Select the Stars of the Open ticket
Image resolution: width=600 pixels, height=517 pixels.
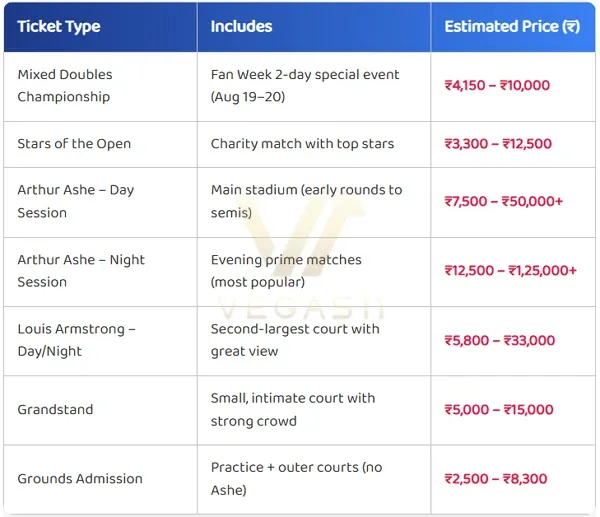74,144
